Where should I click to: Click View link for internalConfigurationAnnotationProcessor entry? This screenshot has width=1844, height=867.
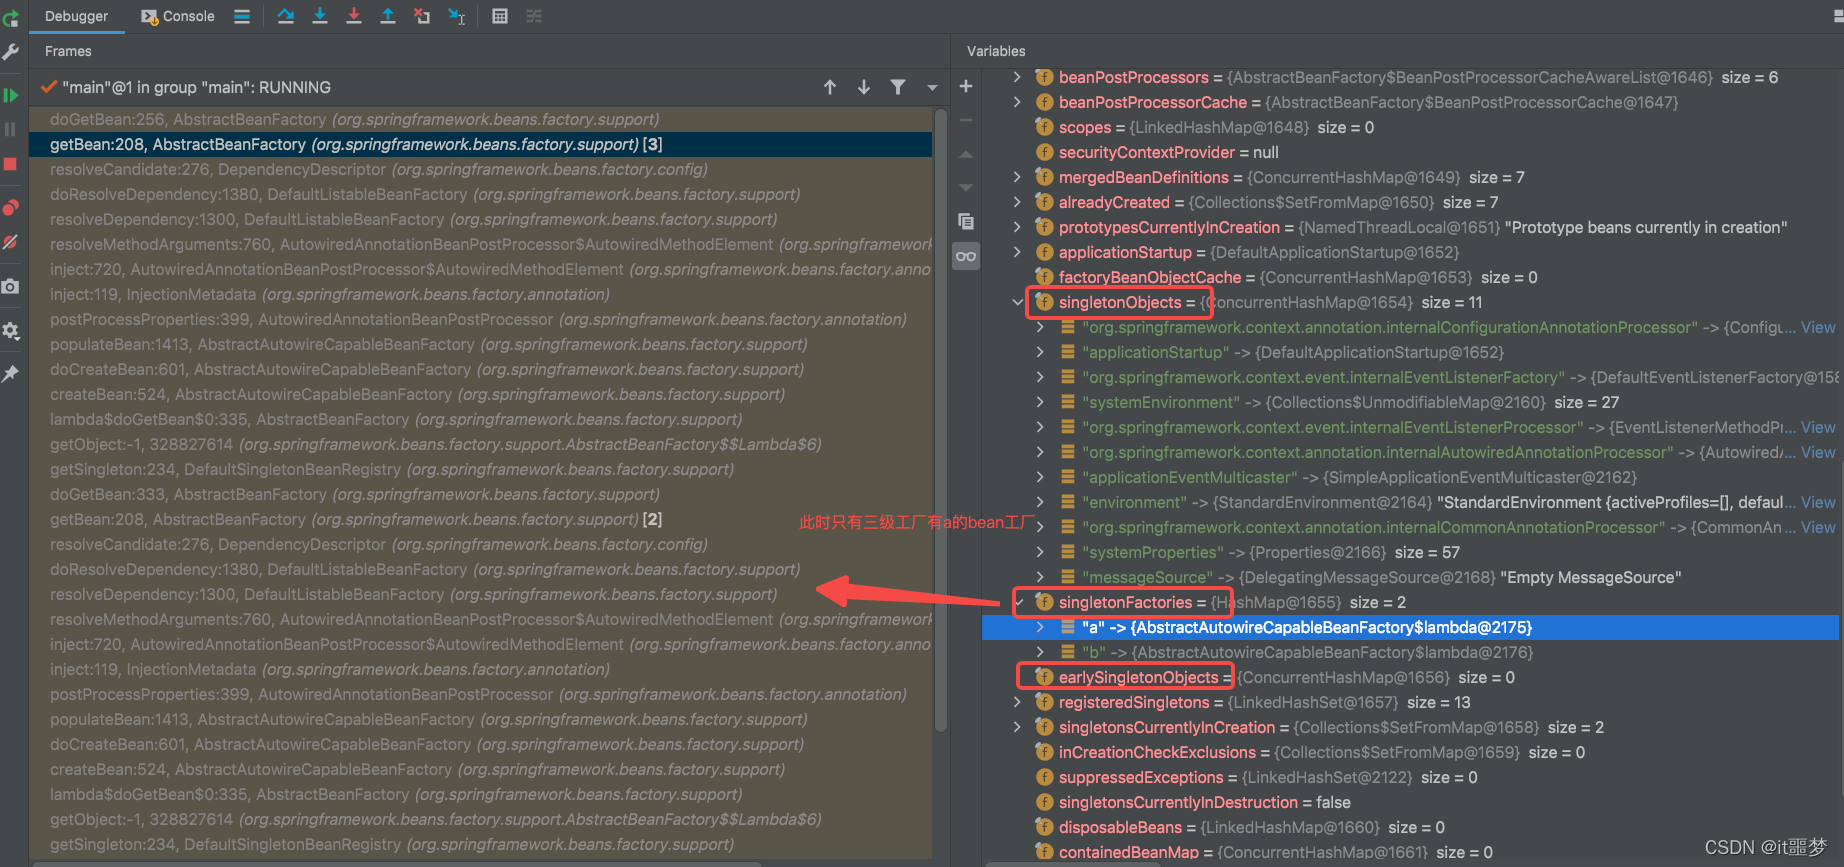tap(1818, 327)
